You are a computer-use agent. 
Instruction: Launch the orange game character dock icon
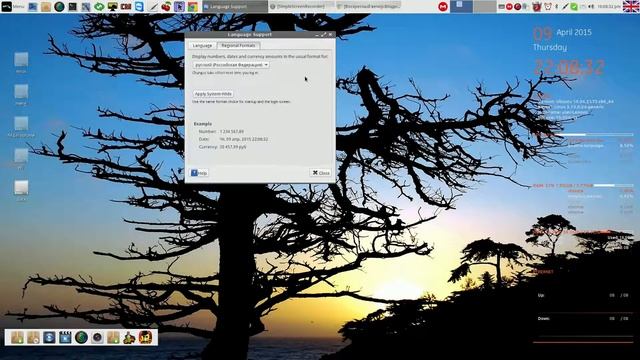146,338
